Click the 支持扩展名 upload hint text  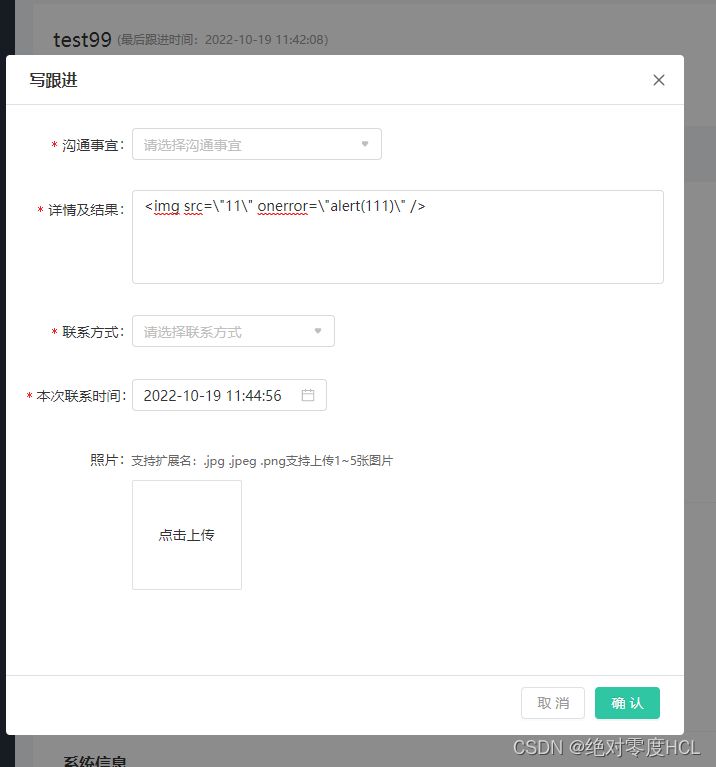pyautogui.click(x=262, y=461)
